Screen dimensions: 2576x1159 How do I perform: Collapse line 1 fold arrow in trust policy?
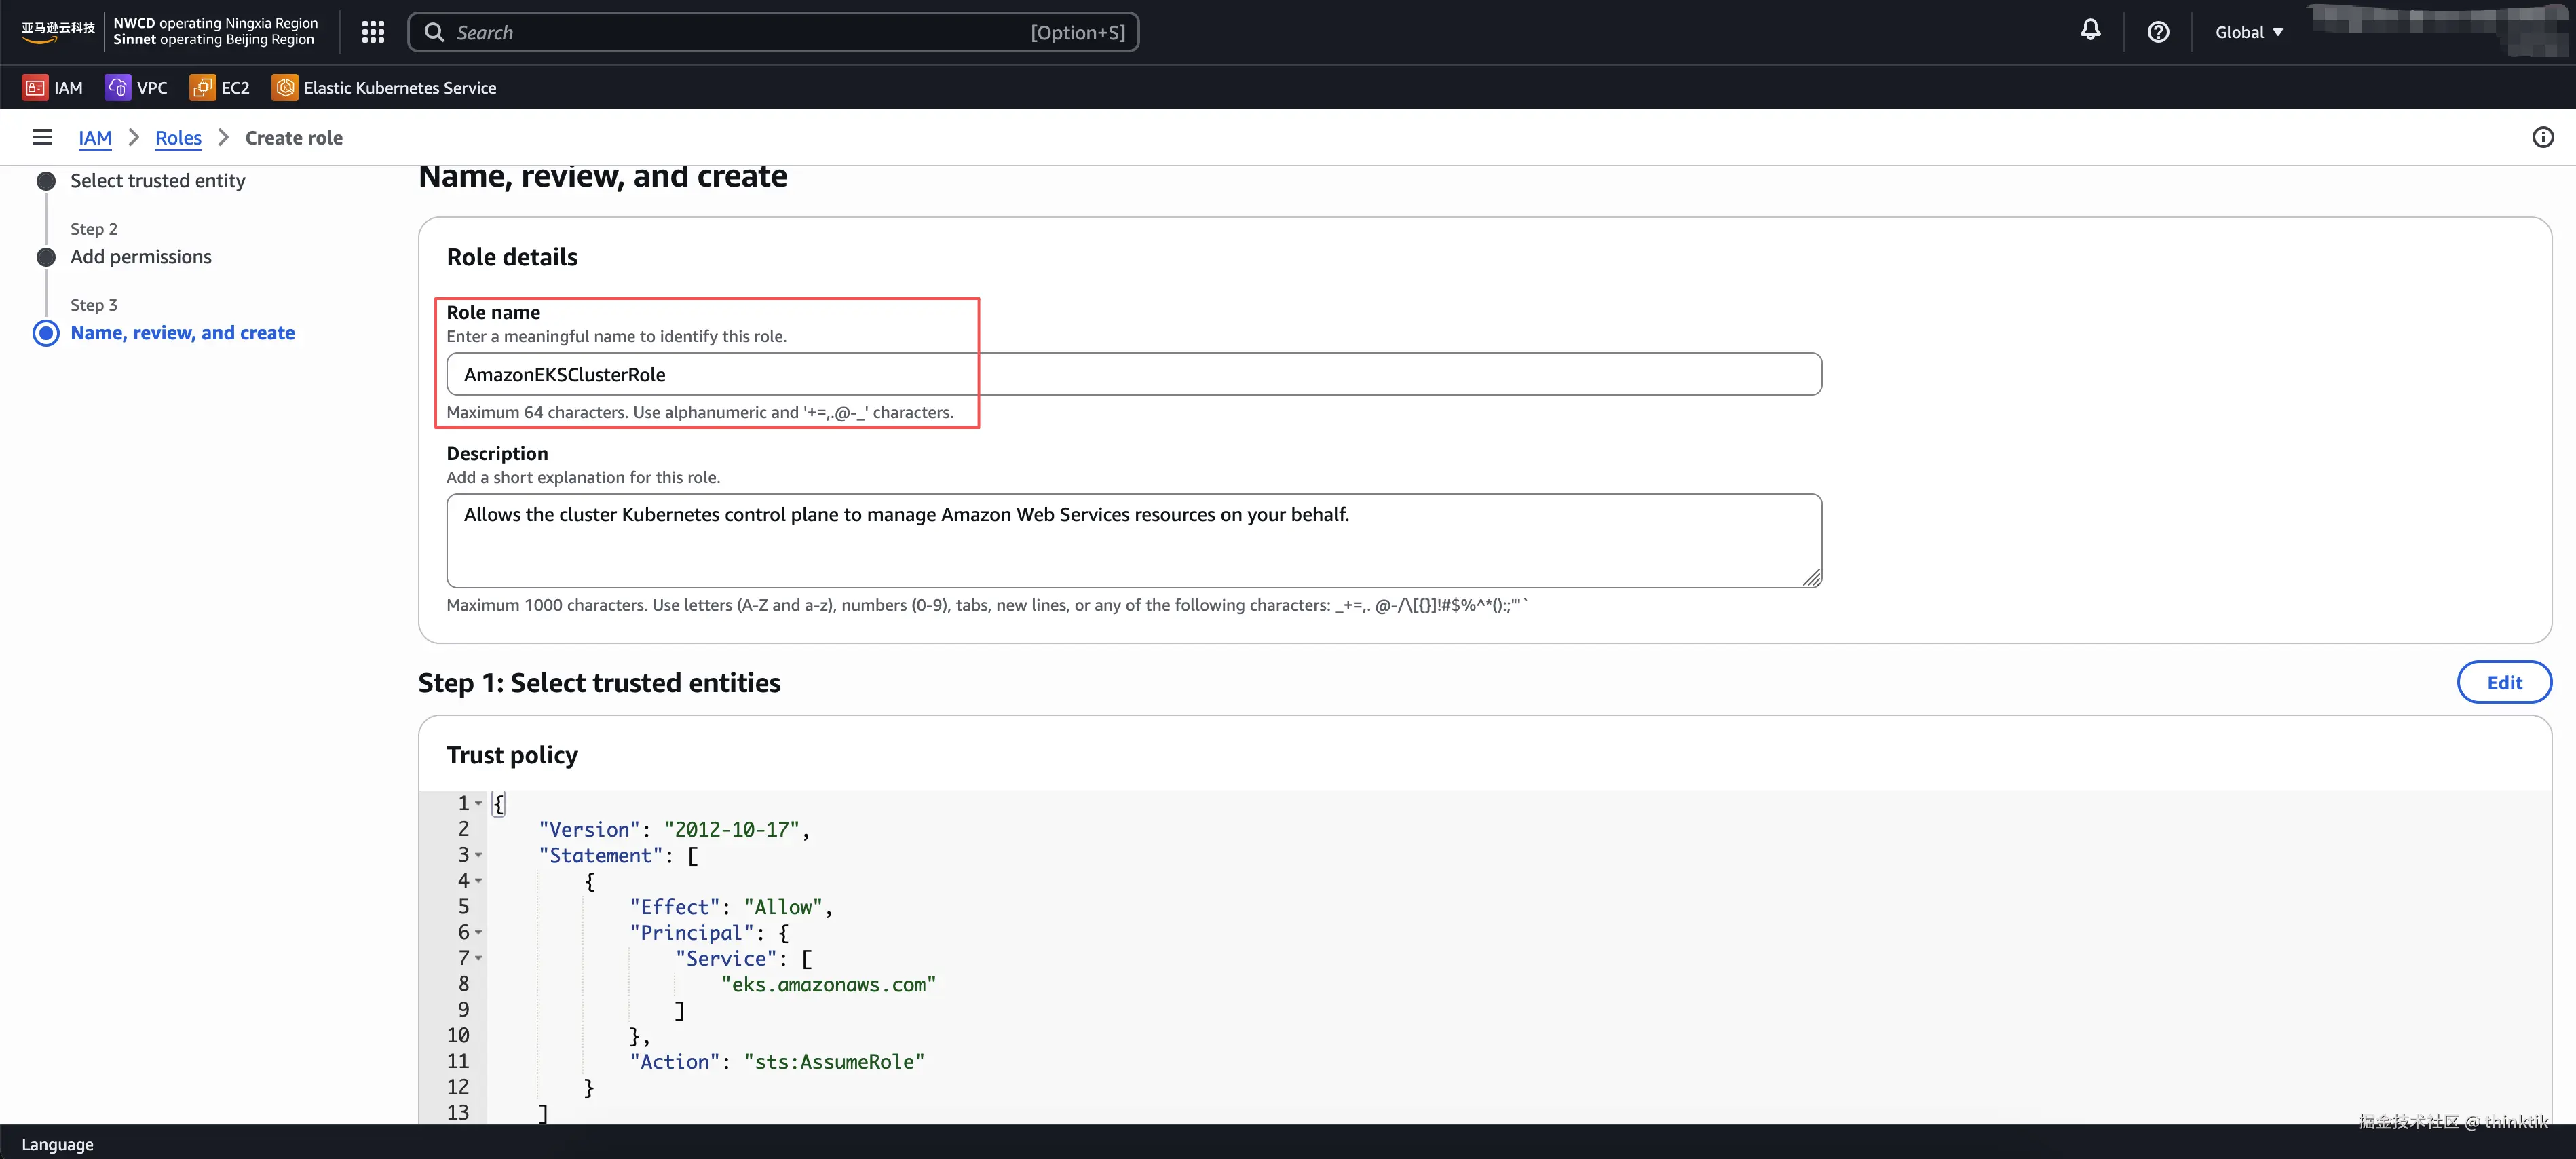click(479, 804)
